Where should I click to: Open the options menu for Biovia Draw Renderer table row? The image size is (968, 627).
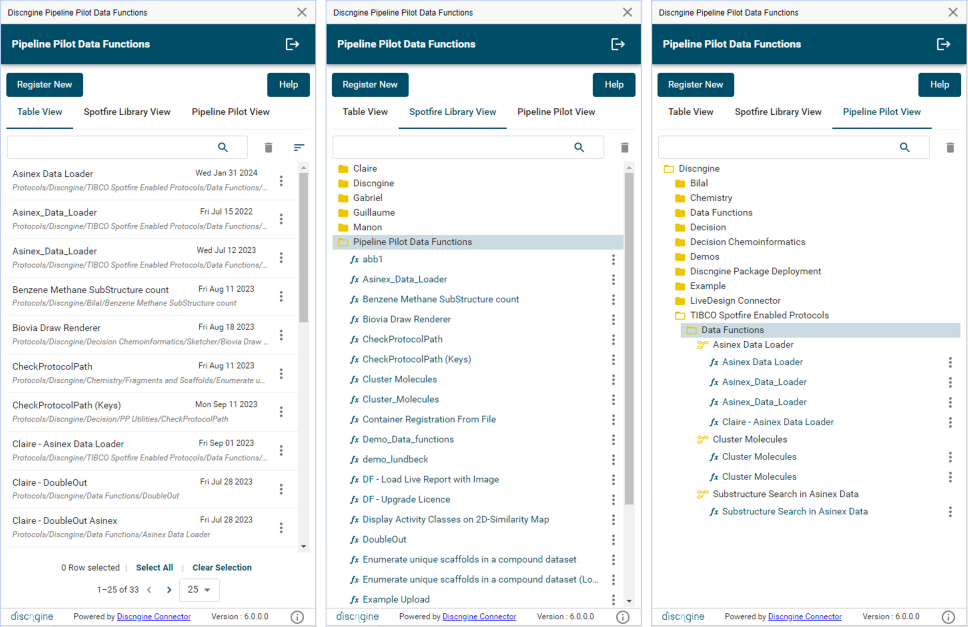[281, 334]
